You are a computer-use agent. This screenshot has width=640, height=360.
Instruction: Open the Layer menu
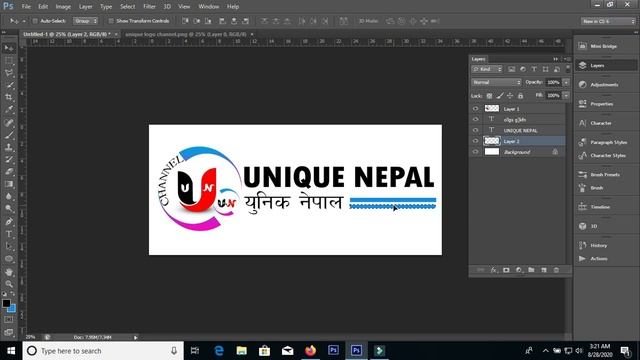point(85,7)
